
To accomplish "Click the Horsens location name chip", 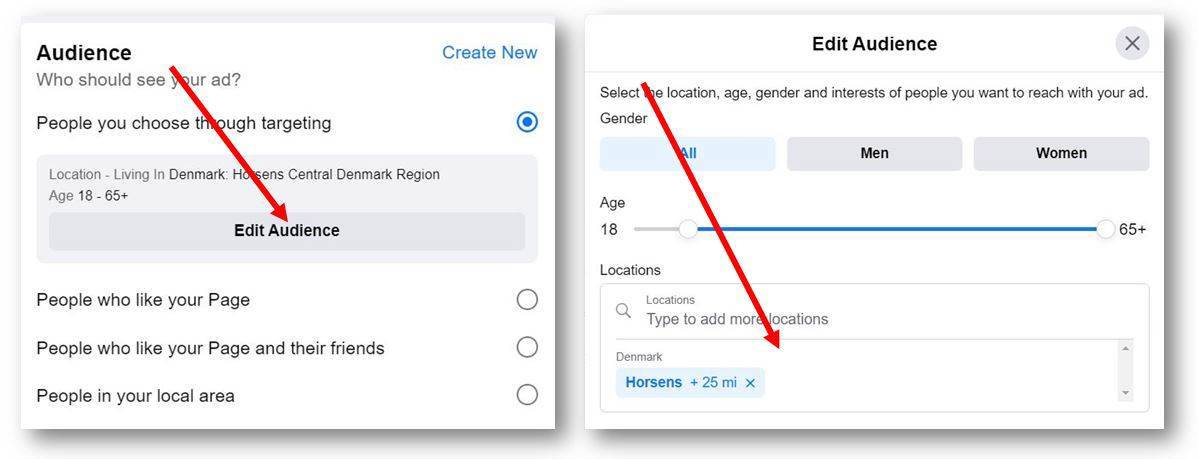I will [x=653, y=383].
